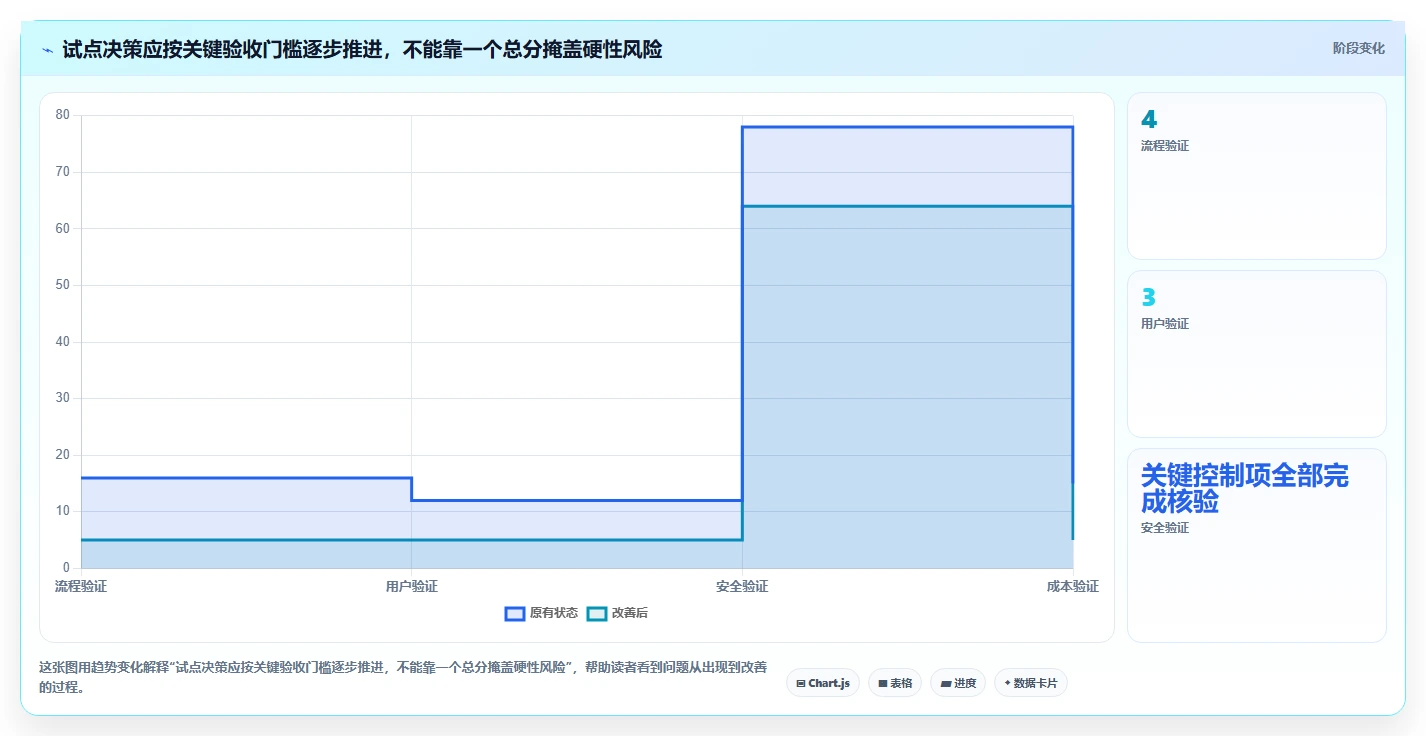Click the 用户验证 x-axis label
This screenshot has height=736, width=1426.
pyautogui.click(x=412, y=586)
